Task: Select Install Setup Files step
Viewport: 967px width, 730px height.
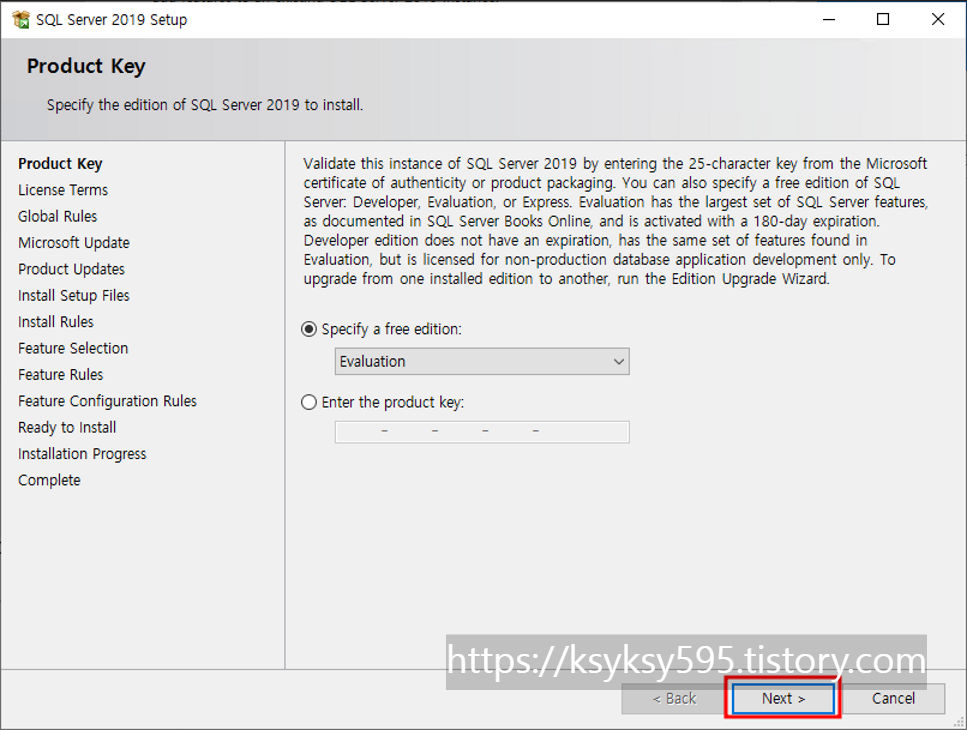Action: click(74, 296)
